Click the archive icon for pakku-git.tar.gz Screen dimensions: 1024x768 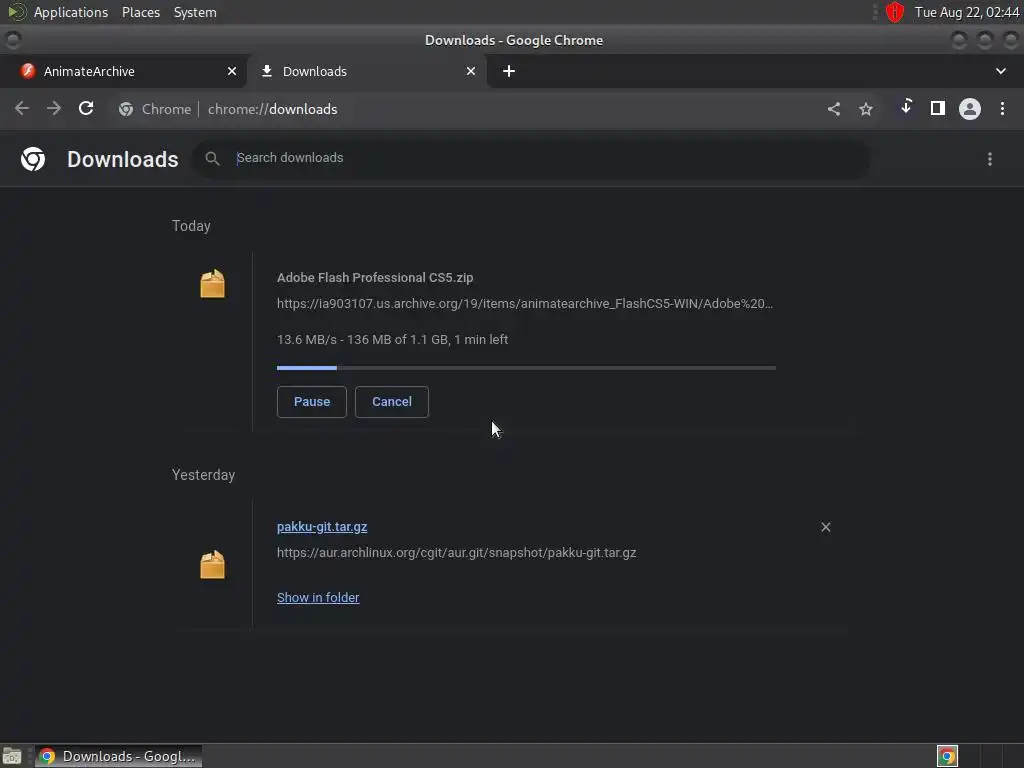click(212, 565)
